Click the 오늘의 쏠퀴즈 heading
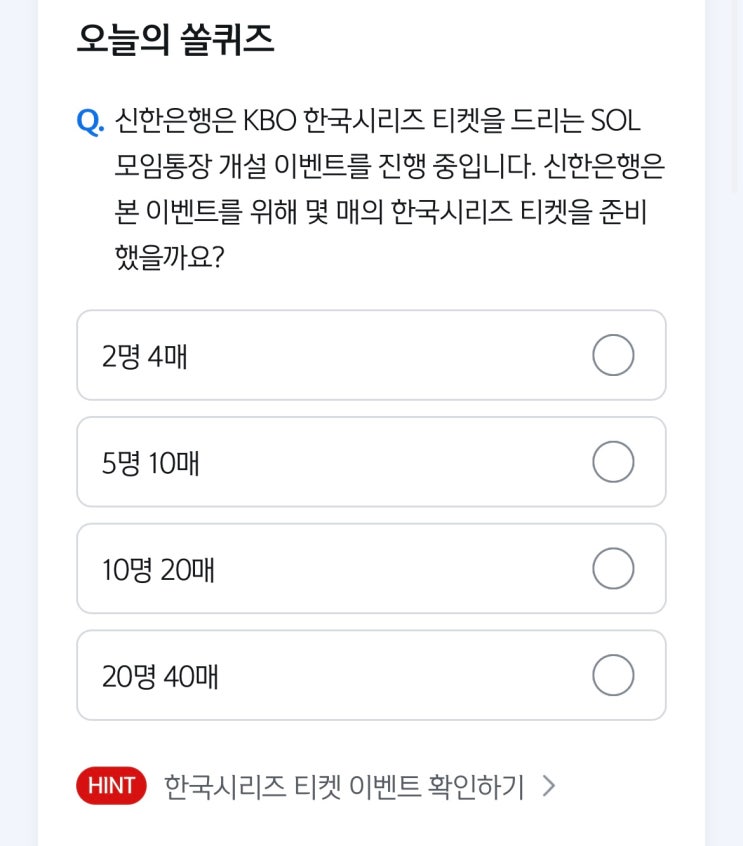 (175, 40)
